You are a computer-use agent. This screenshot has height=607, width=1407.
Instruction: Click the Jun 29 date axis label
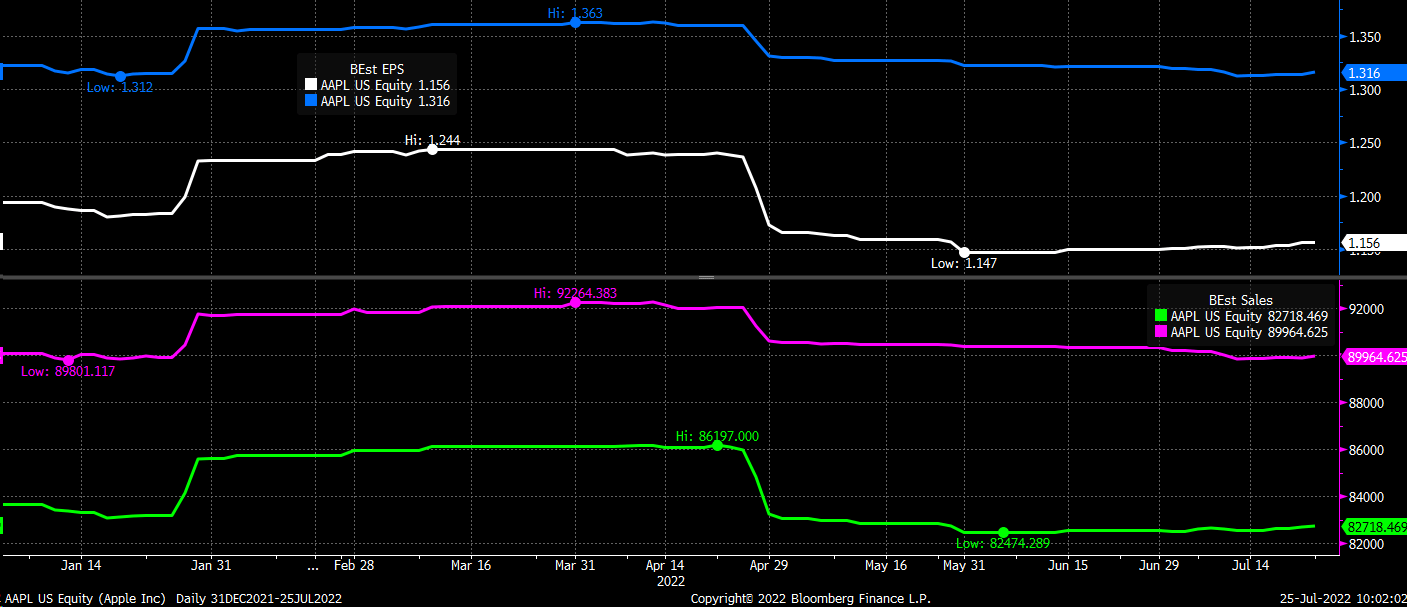[1160, 565]
